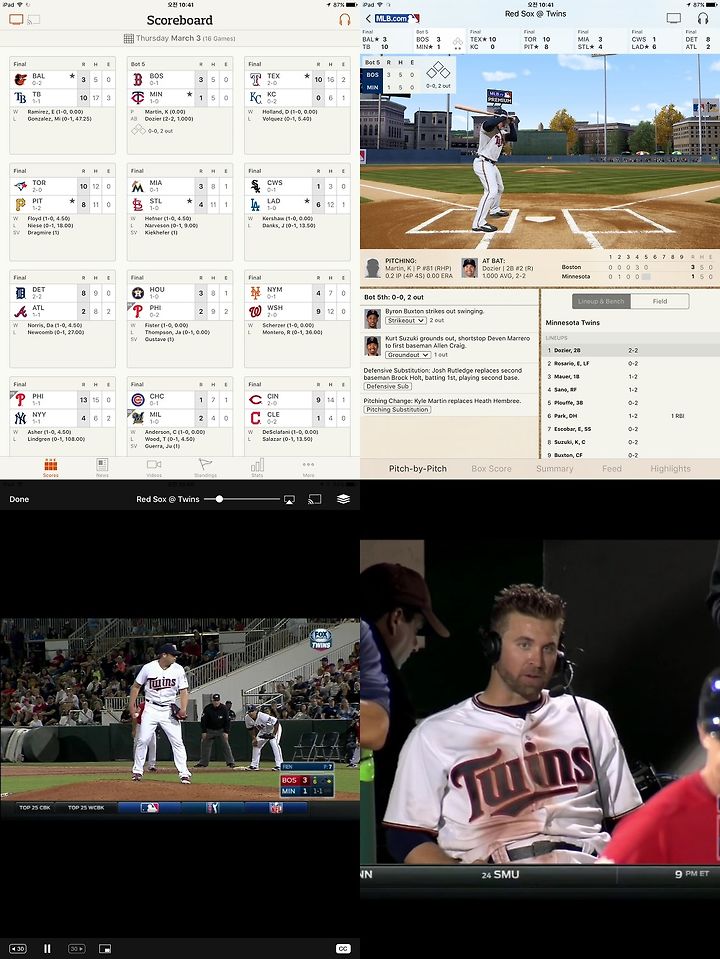
Task: Open the MIA vs STL game card
Action: point(180,212)
